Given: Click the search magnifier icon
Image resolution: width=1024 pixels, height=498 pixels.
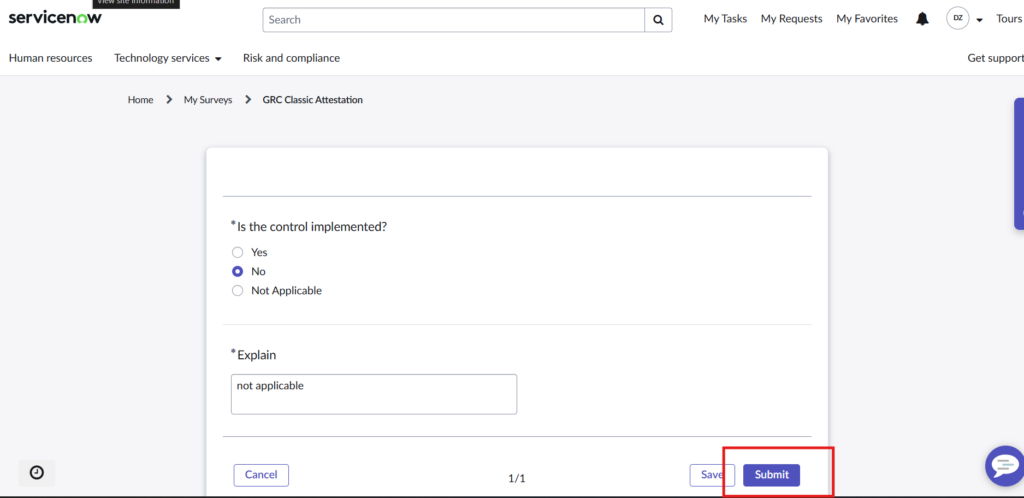Looking at the screenshot, I should click(x=658, y=20).
